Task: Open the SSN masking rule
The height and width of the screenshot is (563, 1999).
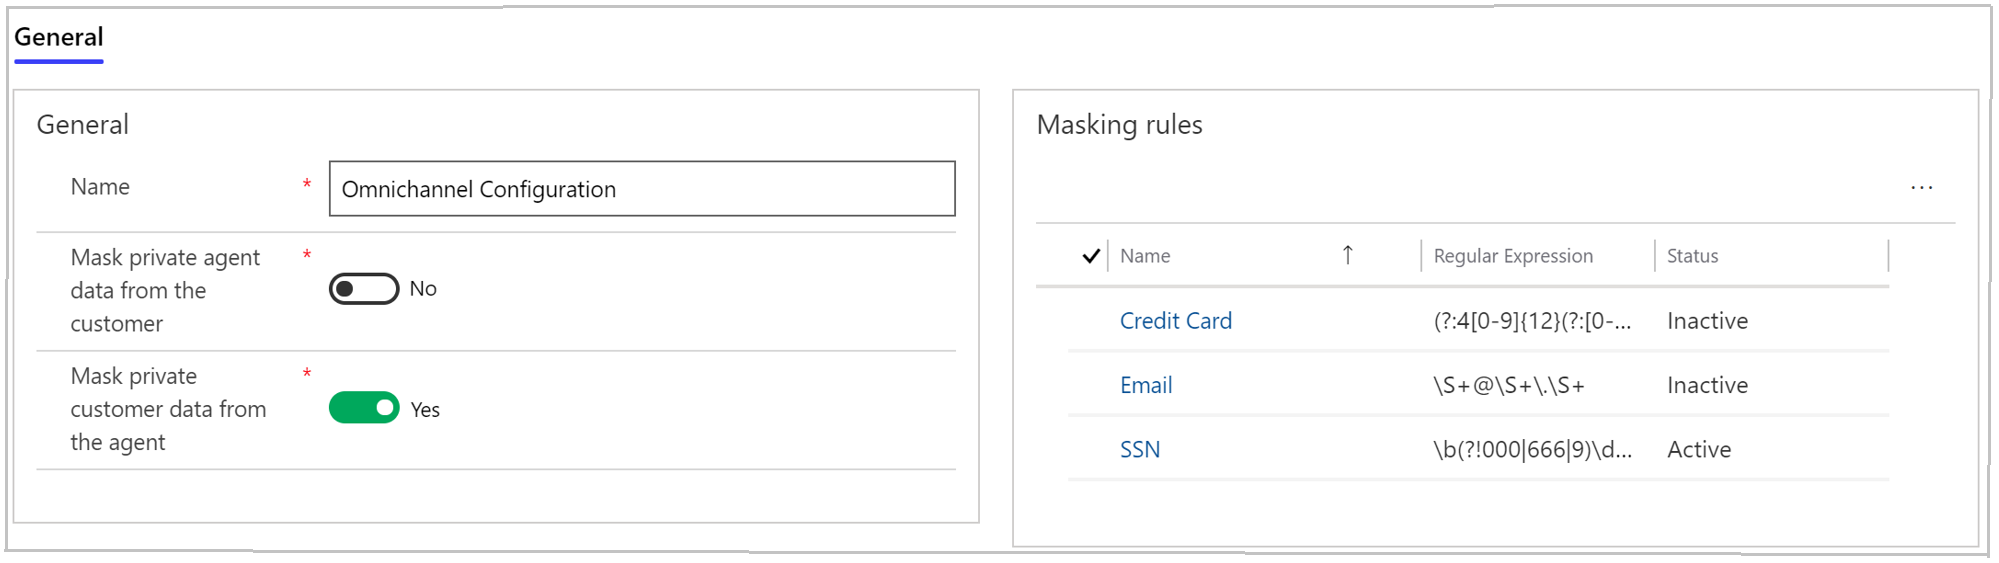Action: point(1139,450)
